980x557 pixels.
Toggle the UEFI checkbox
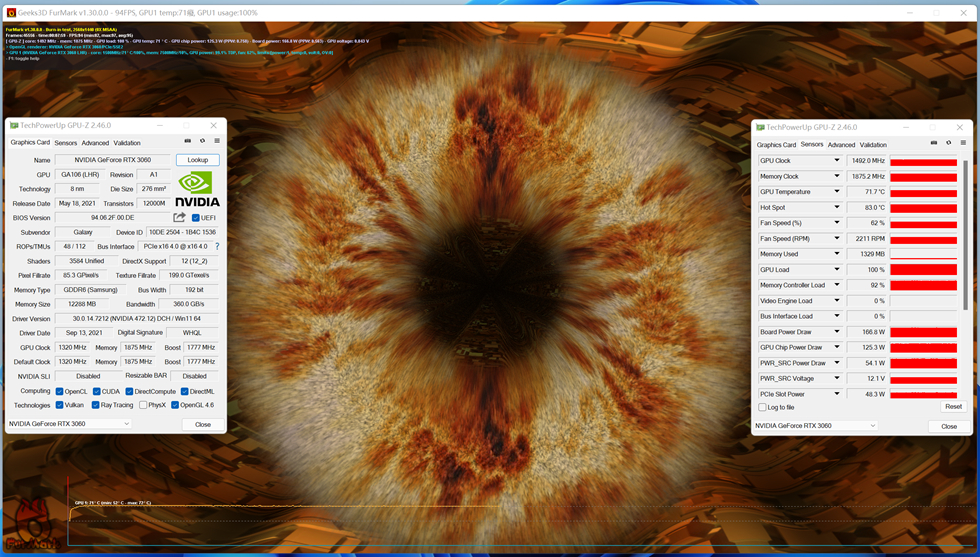tap(196, 218)
